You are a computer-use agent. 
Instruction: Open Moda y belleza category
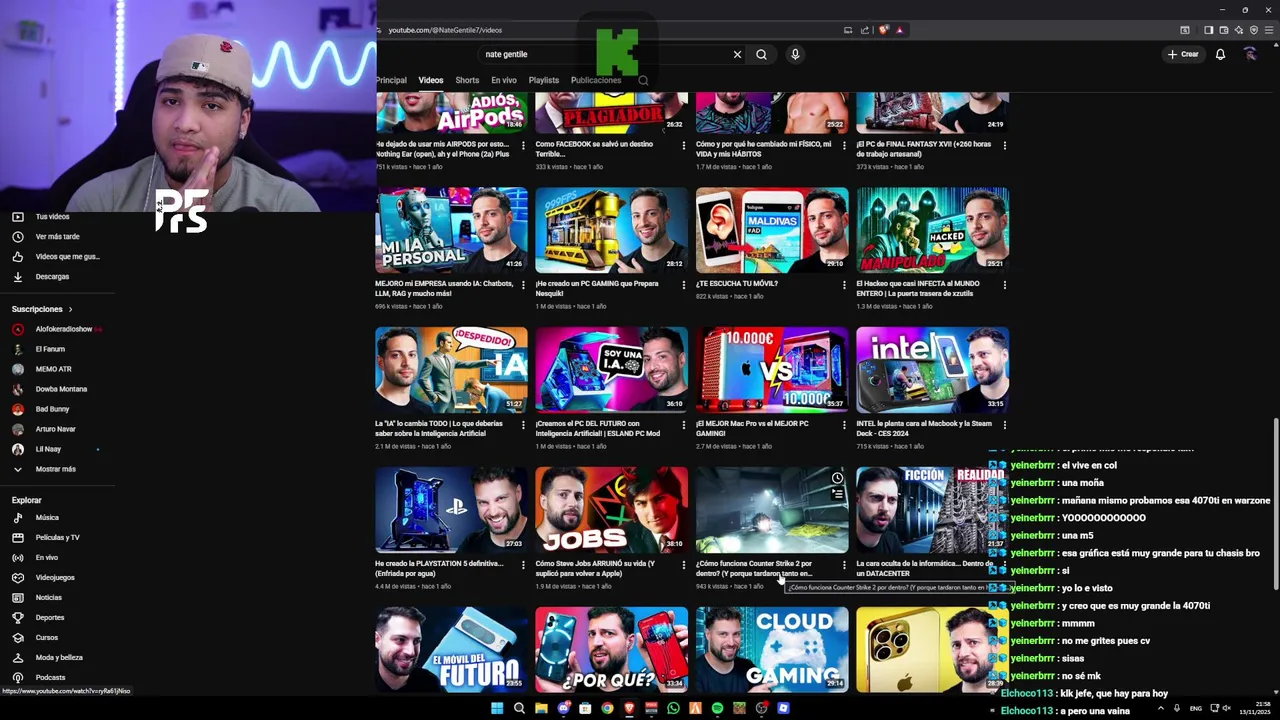[x=47, y=658]
